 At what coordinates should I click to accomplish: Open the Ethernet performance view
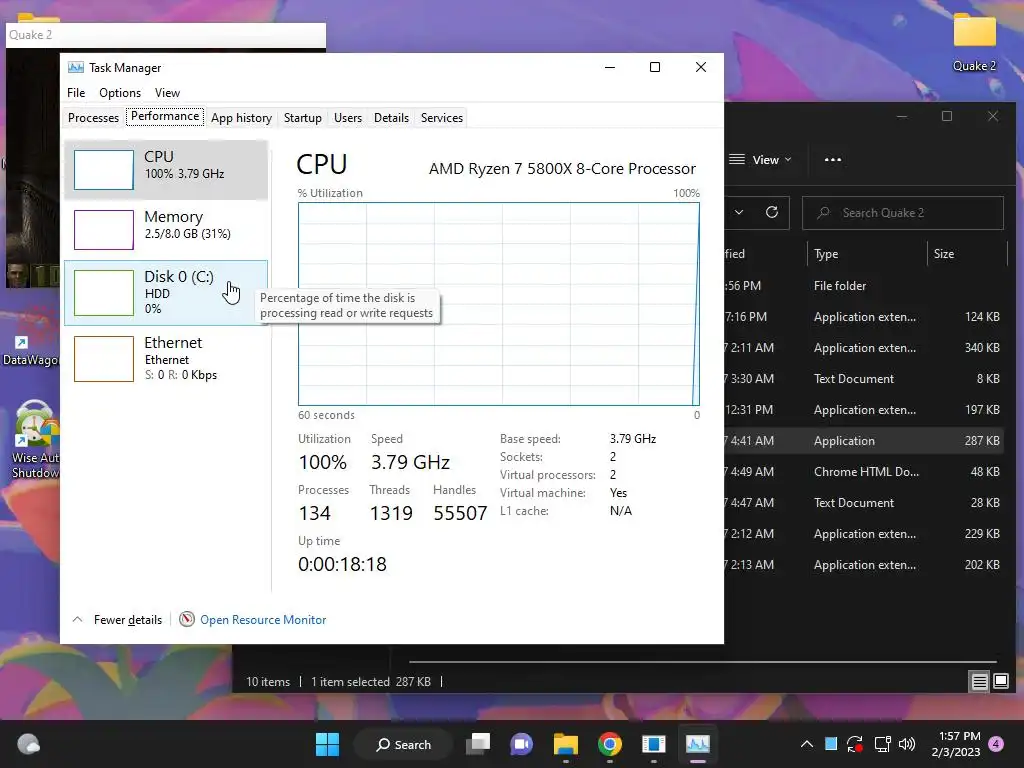166,358
